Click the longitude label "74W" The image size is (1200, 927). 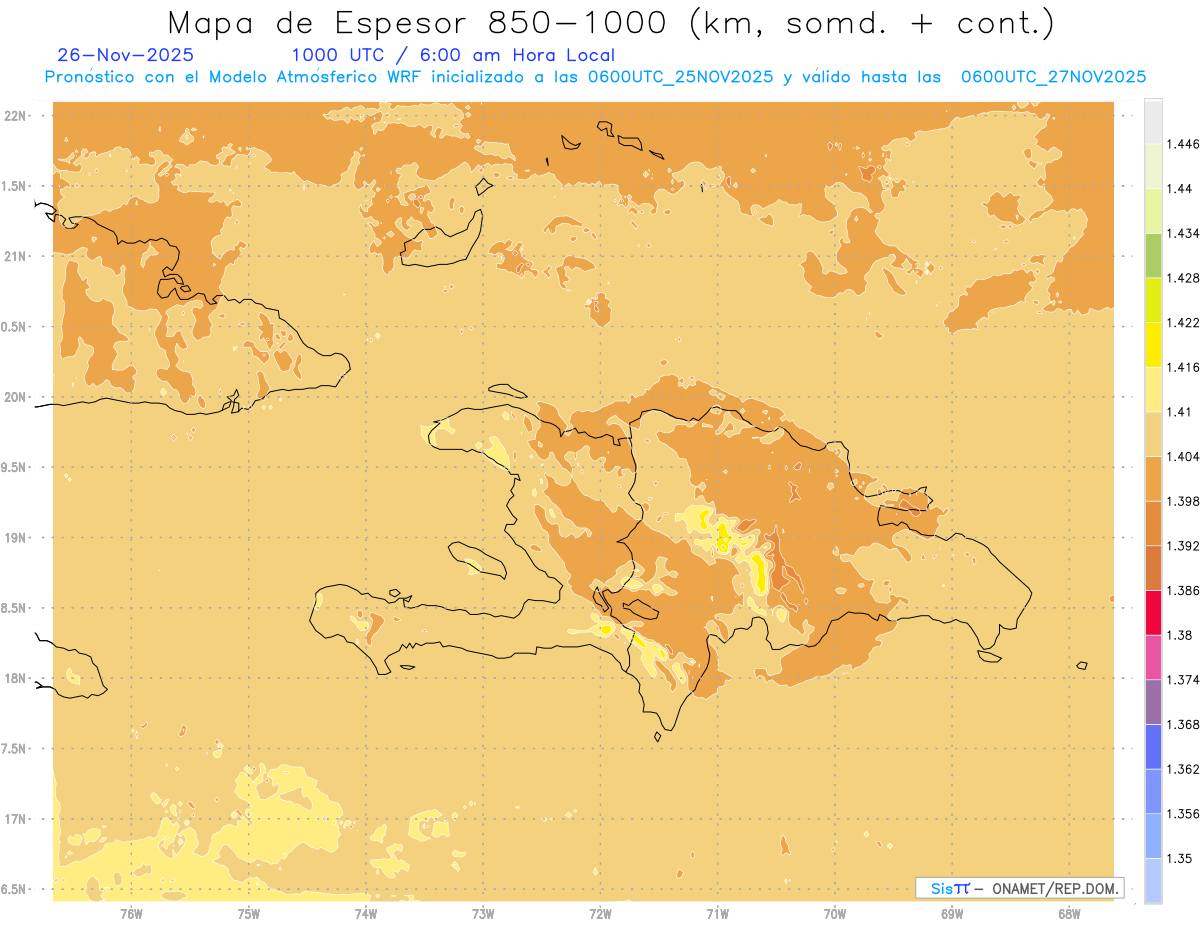[366, 914]
